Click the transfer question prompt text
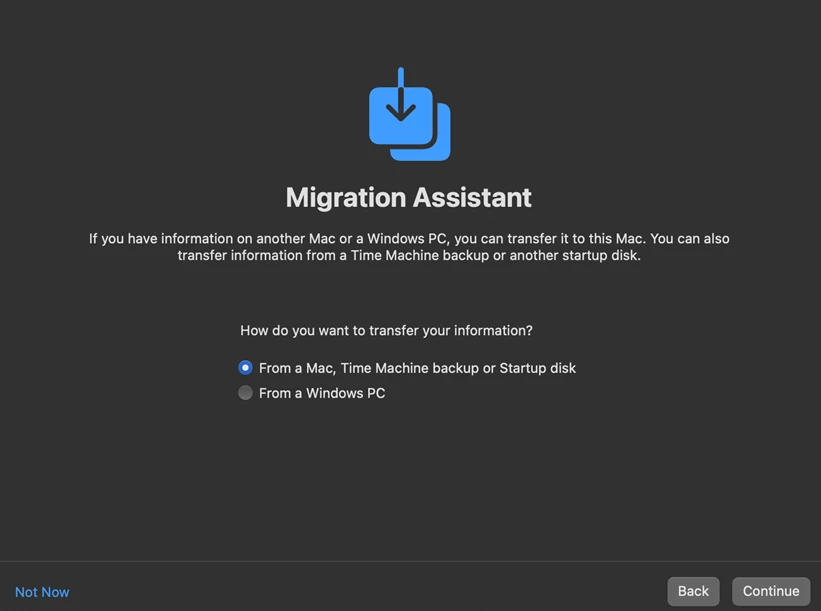This screenshot has width=821, height=611. pyautogui.click(x=387, y=330)
